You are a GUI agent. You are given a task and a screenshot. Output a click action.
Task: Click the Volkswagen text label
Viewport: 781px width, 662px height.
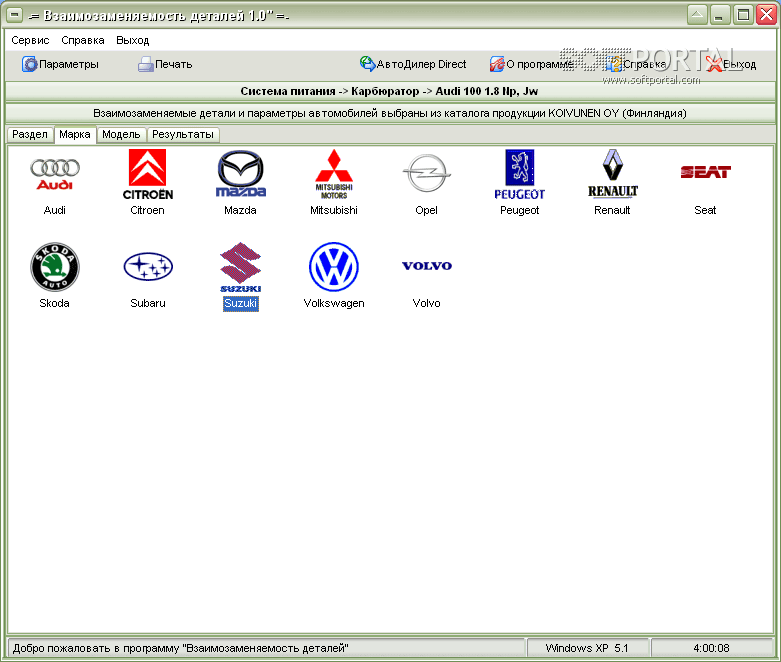pos(334,303)
